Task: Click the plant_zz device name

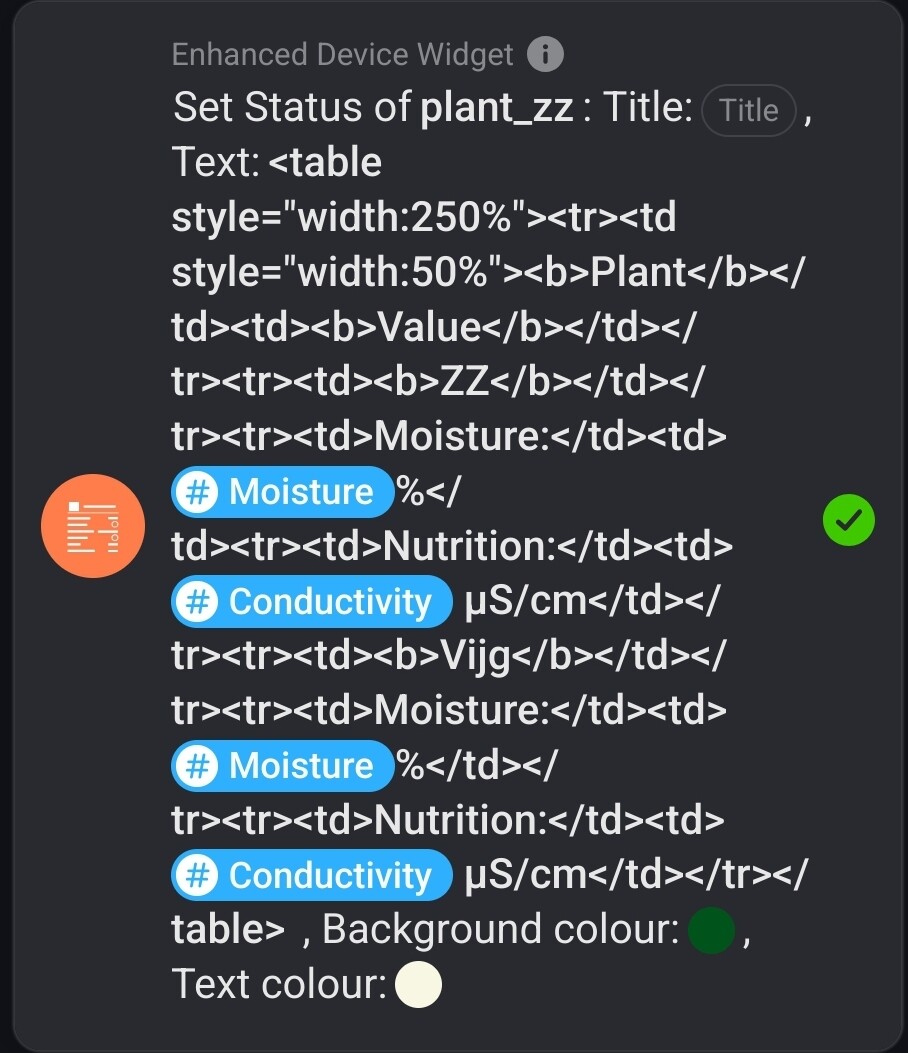Action: pos(497,108)
